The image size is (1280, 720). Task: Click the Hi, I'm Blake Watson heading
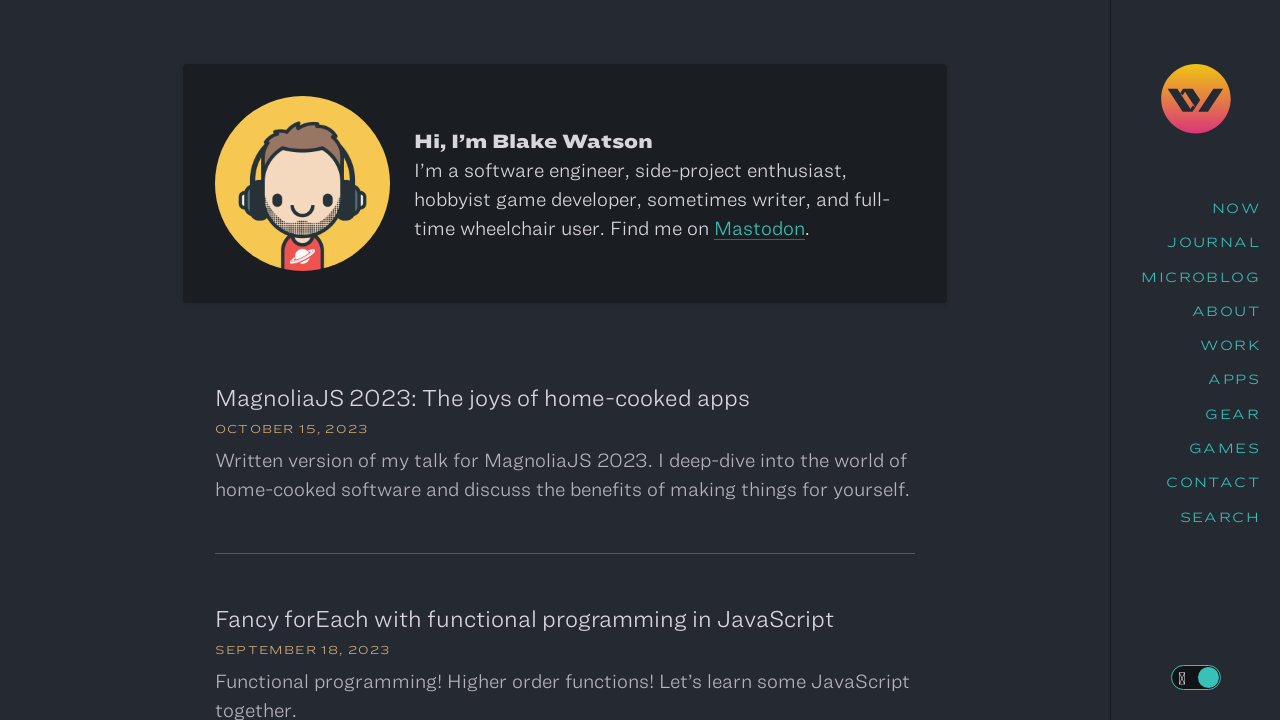(533, 141)
